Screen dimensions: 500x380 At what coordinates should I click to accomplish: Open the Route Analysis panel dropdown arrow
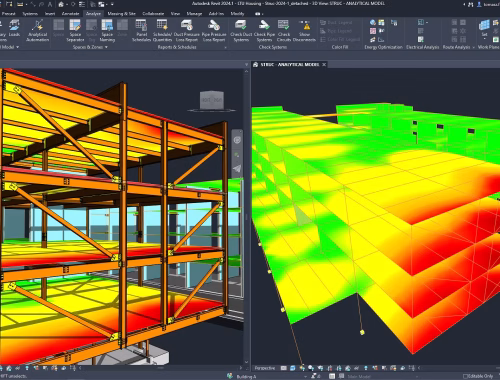coord(473,47)
